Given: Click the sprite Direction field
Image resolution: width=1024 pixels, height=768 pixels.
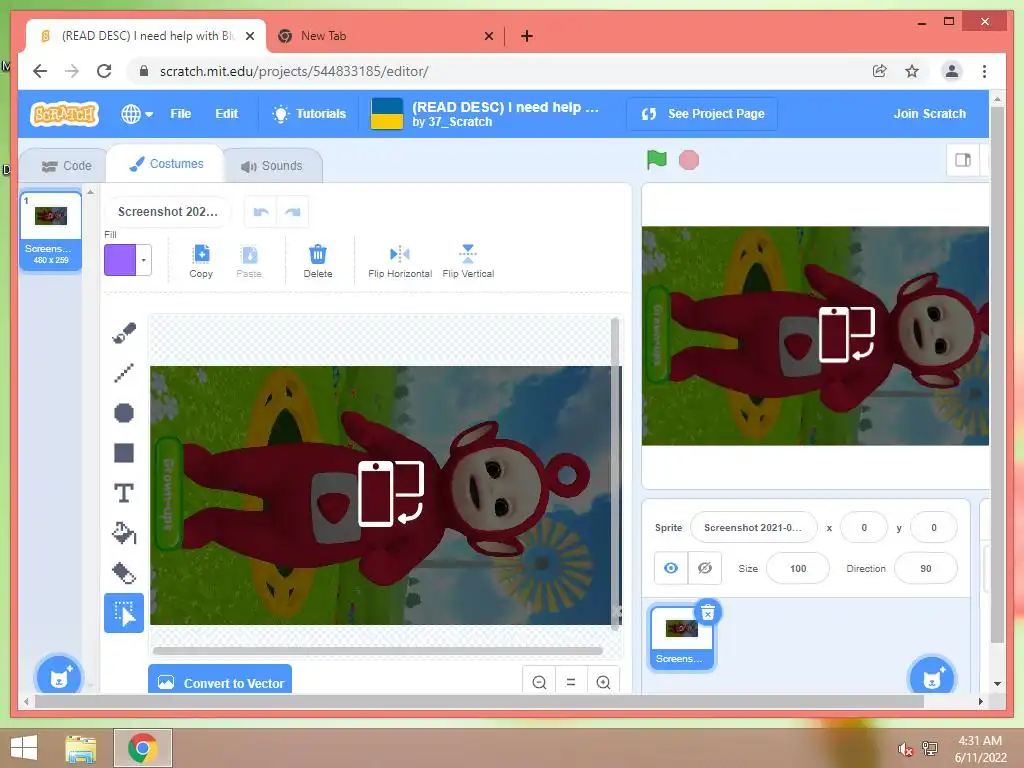Looking at the screenshot, I should pos(925,568).
